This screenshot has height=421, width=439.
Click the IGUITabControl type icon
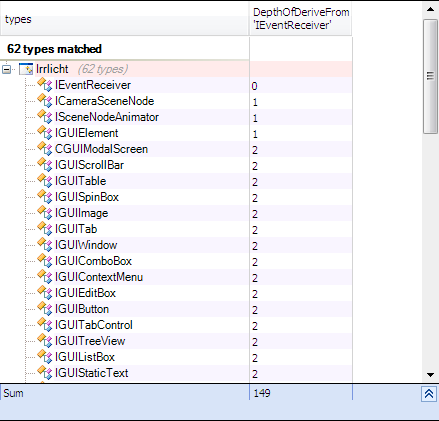coord(45,325)
